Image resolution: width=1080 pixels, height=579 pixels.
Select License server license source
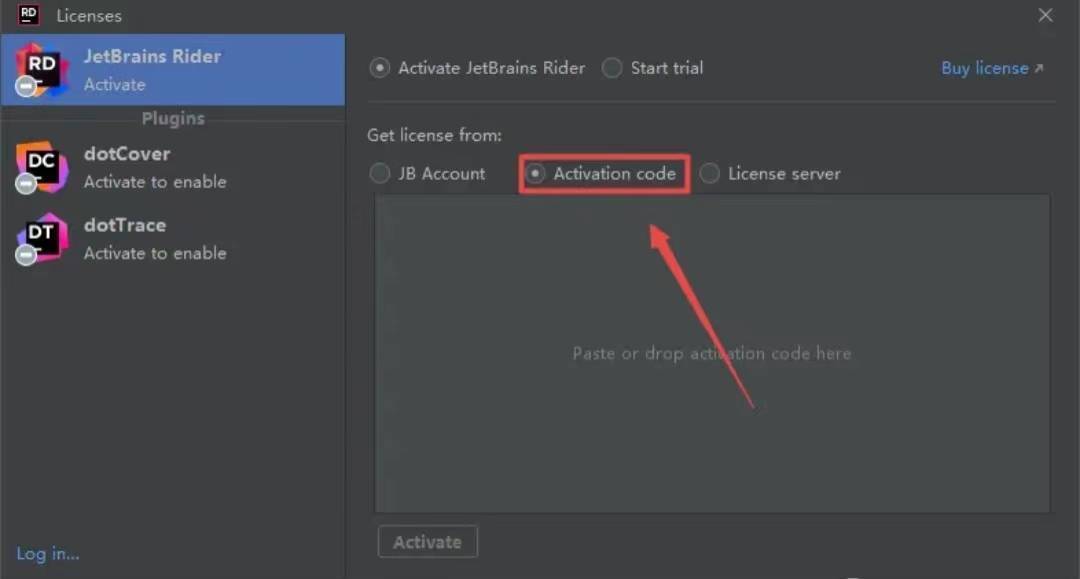tap(770, 173)
